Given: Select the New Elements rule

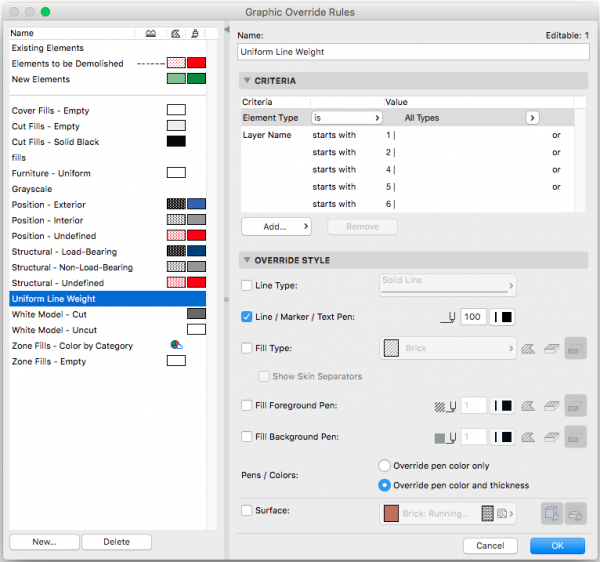Looking at the screenshot, I should pyautogui.click(x=40, y=79).
